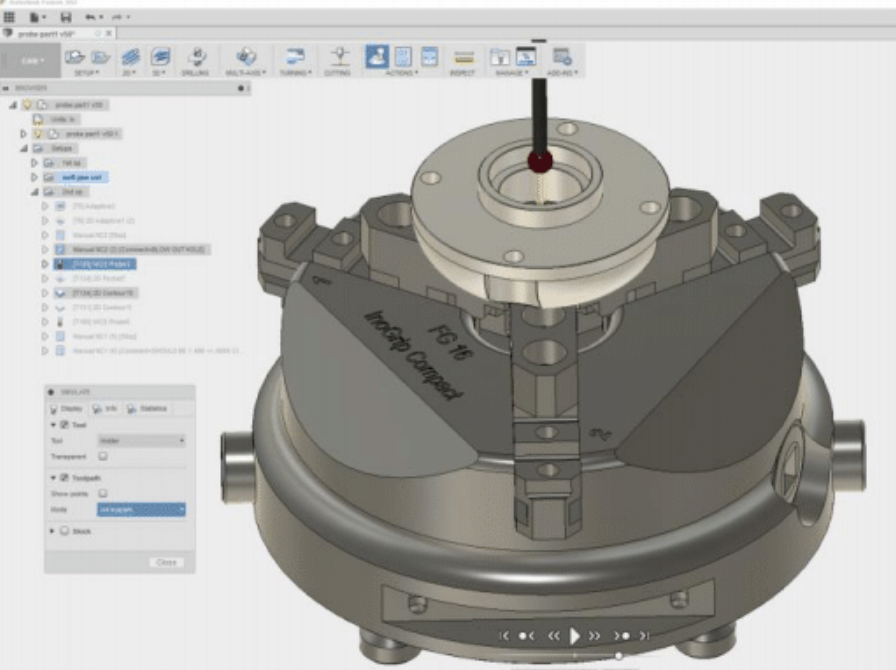896x670 pixels.
Task: Open the Multi-Axis toolpath icon
Action: point(245,58)
